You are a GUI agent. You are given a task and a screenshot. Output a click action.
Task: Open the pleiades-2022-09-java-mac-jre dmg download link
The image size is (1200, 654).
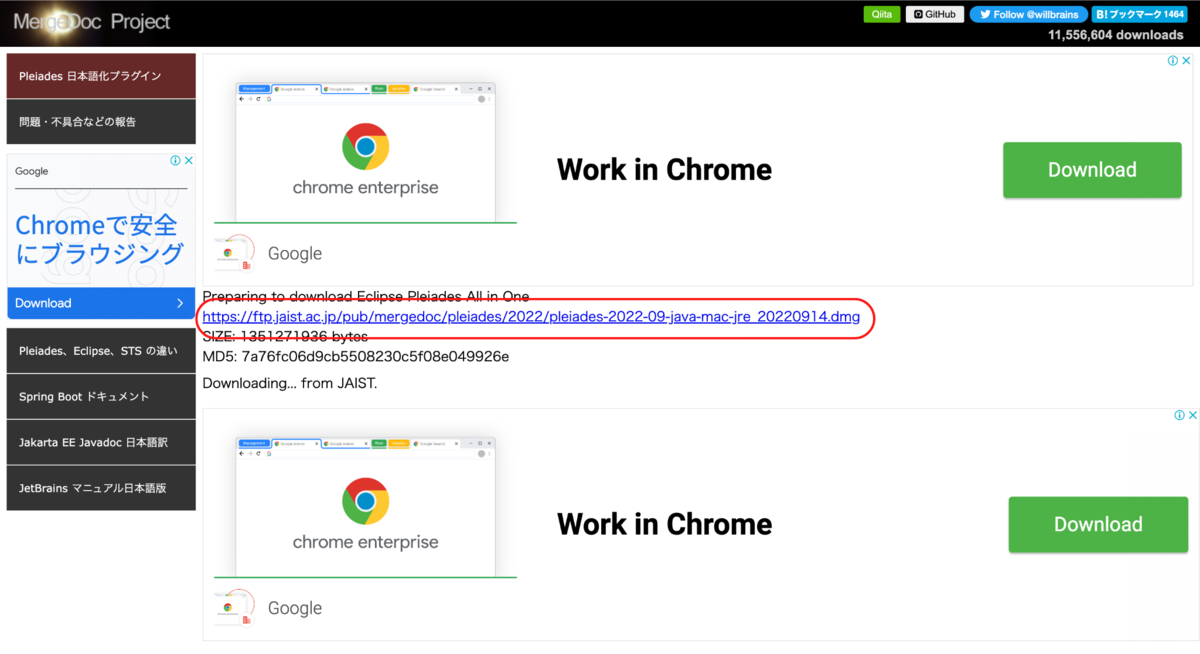coord(531,317)
